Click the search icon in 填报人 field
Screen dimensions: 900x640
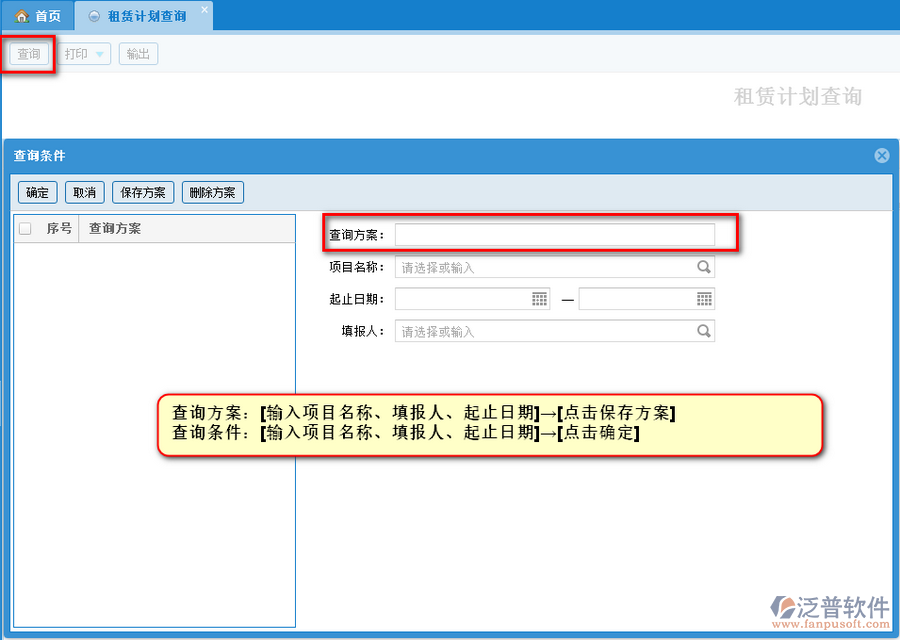click(704, 331)
